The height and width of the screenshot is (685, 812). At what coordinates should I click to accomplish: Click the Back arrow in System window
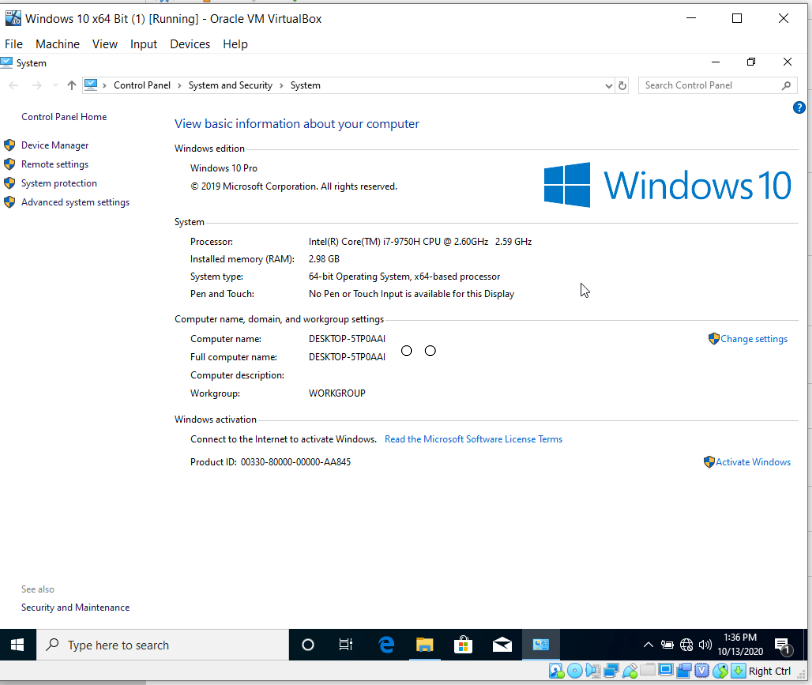click(x=14, y=85)
